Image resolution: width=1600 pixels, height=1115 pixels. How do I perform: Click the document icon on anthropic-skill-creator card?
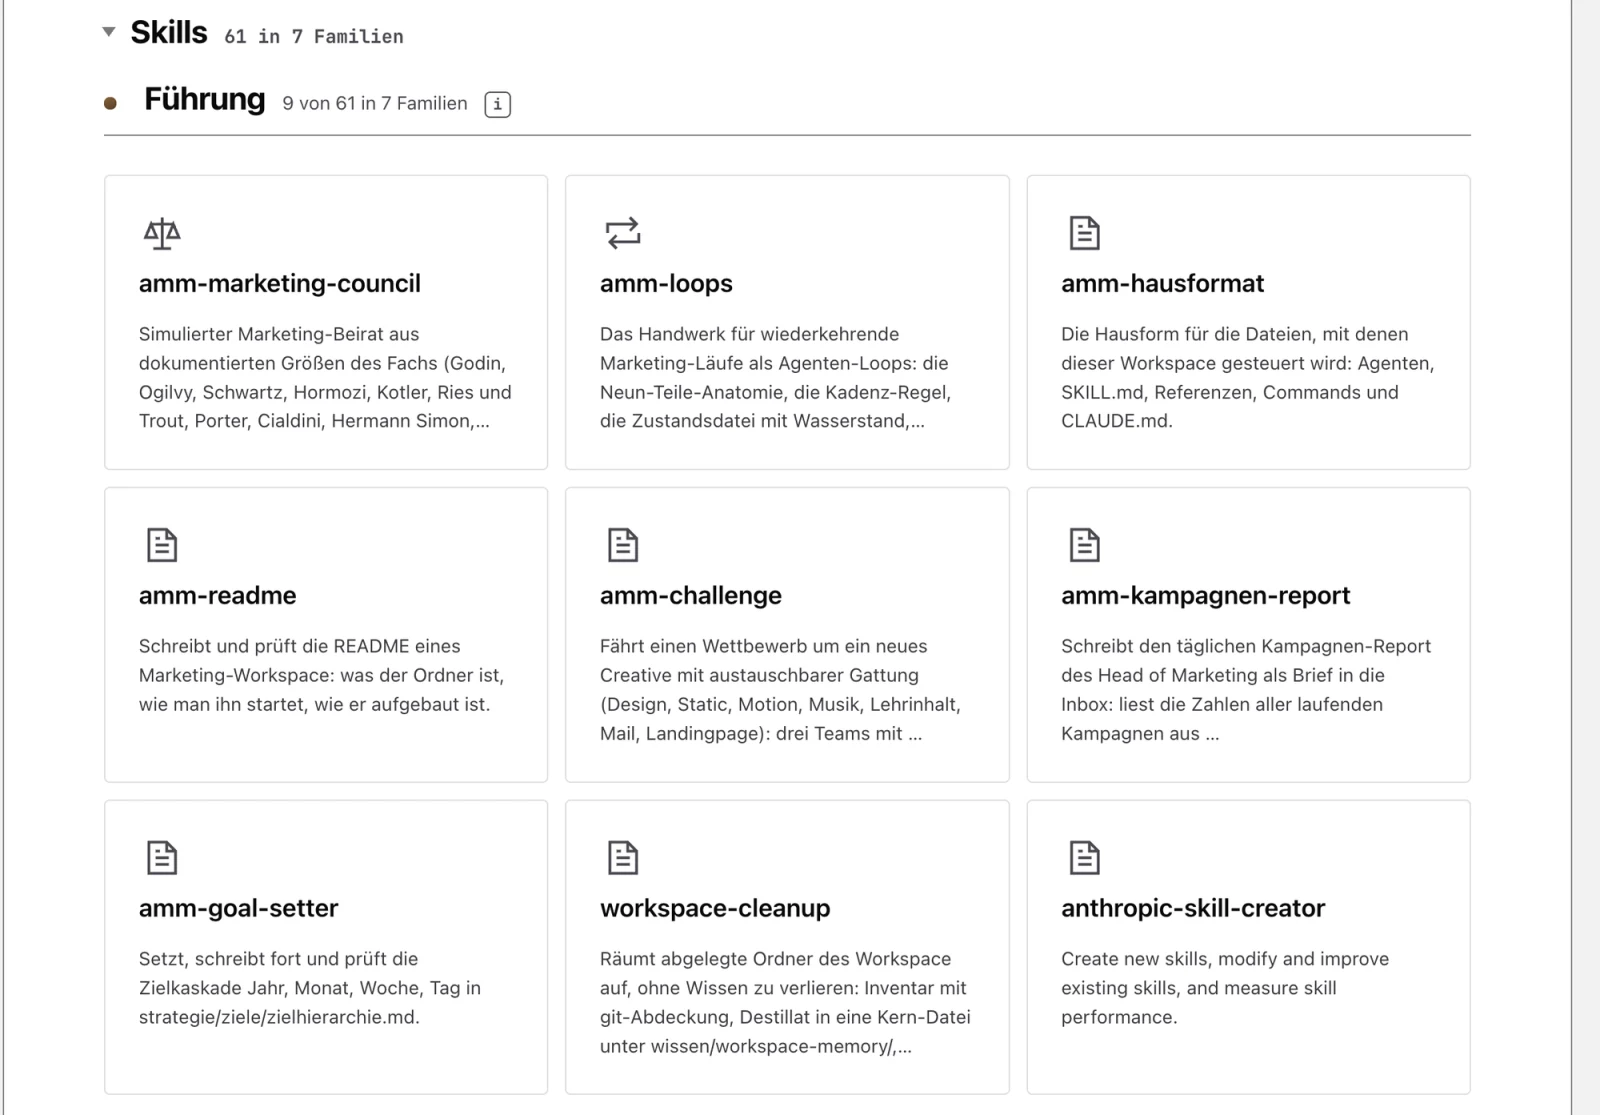[1084, 858]
